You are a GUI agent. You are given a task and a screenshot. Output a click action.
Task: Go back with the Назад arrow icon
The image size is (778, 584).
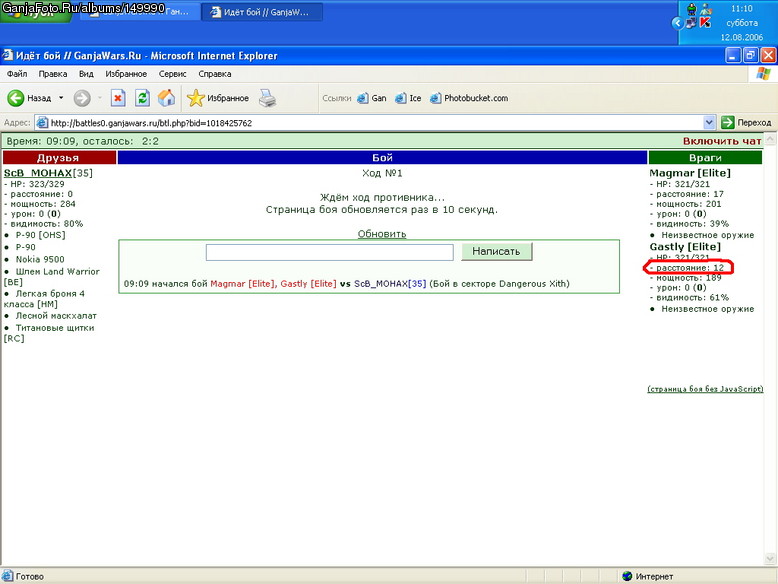pyautogui.click(x=15, y=98)
